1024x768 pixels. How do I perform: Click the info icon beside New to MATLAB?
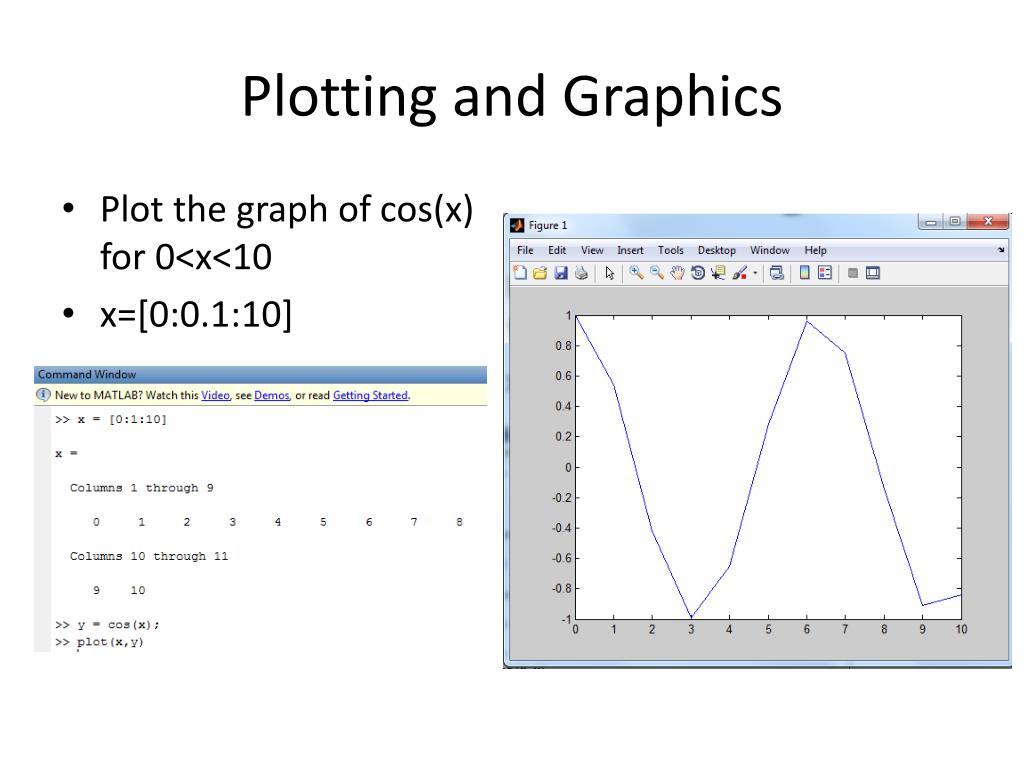[x=43, y=394]
